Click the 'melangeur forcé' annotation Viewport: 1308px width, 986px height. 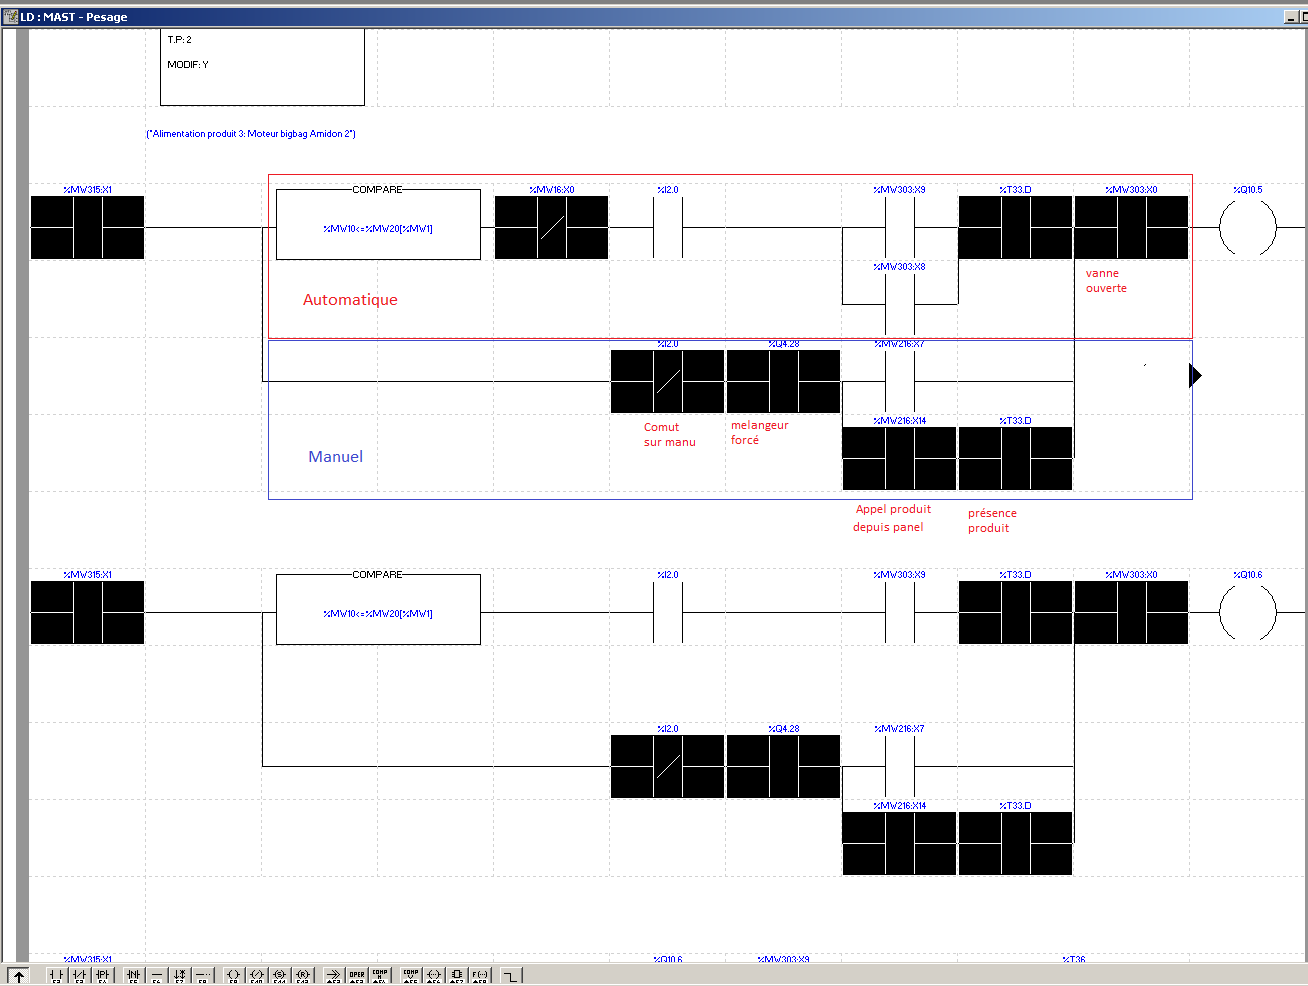tap(759, 433)
